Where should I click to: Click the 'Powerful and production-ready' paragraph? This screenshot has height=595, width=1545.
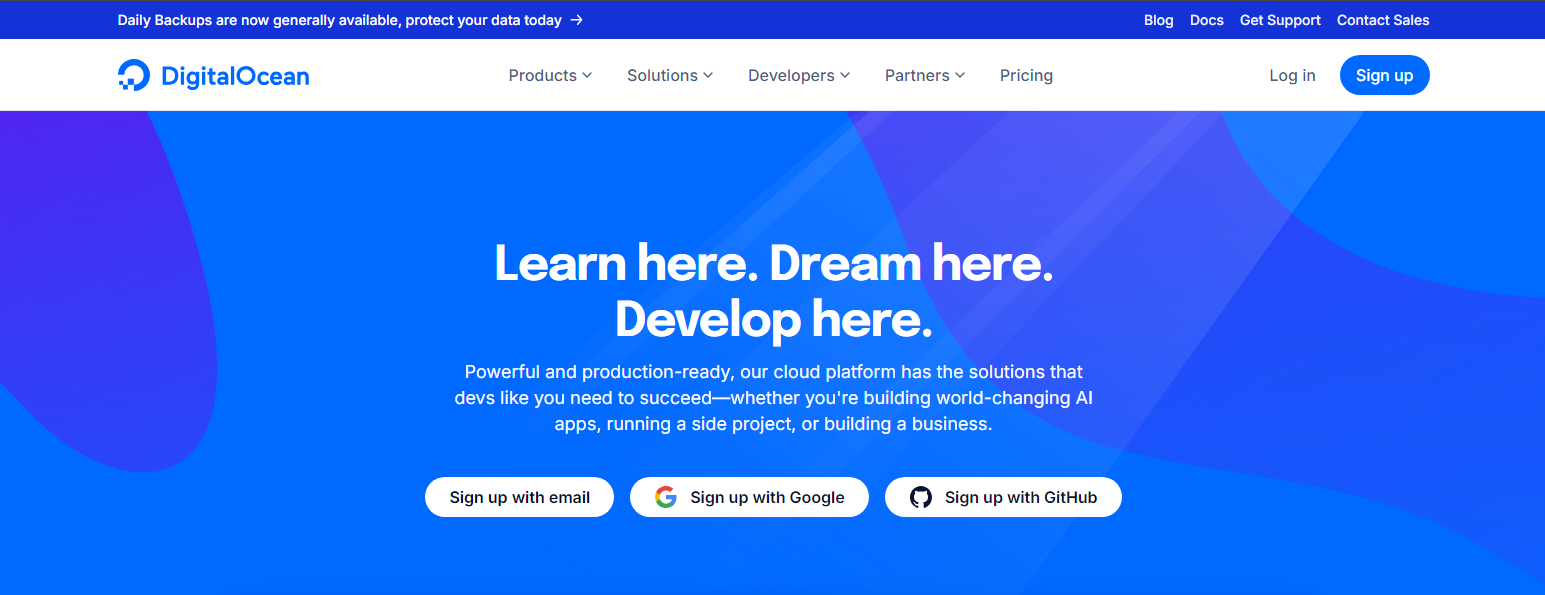click(x=773, y=398)
